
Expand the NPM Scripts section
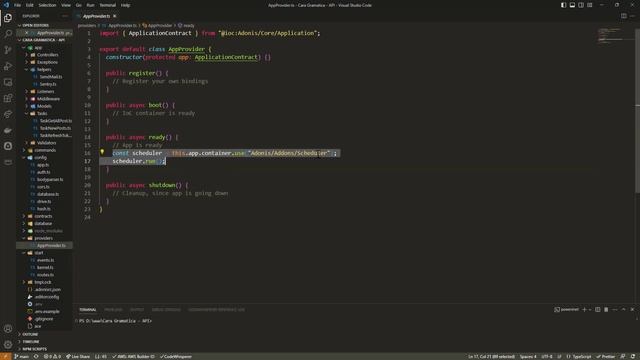pyautogui.click(x=44, y=349)
